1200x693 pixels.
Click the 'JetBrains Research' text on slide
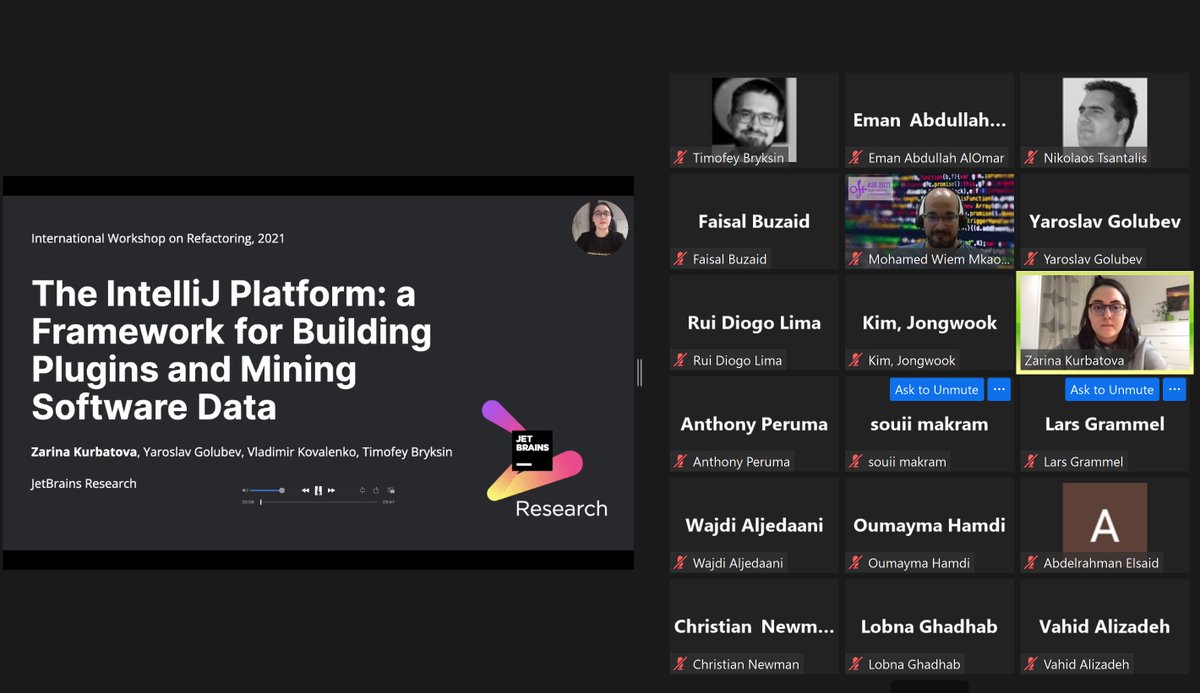[x=84, y=484]
